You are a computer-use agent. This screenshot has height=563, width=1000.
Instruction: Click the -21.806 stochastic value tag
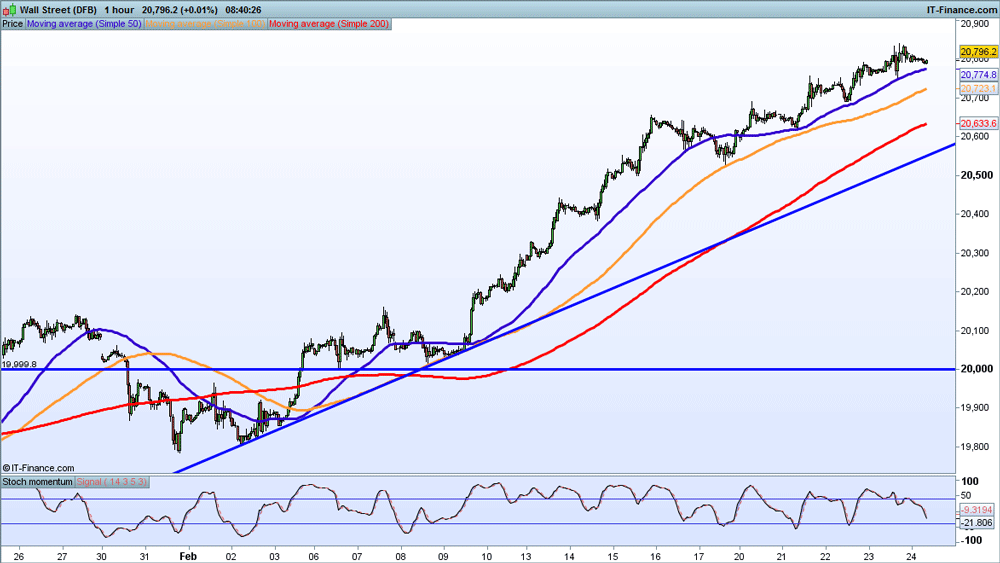coord(977,523)
